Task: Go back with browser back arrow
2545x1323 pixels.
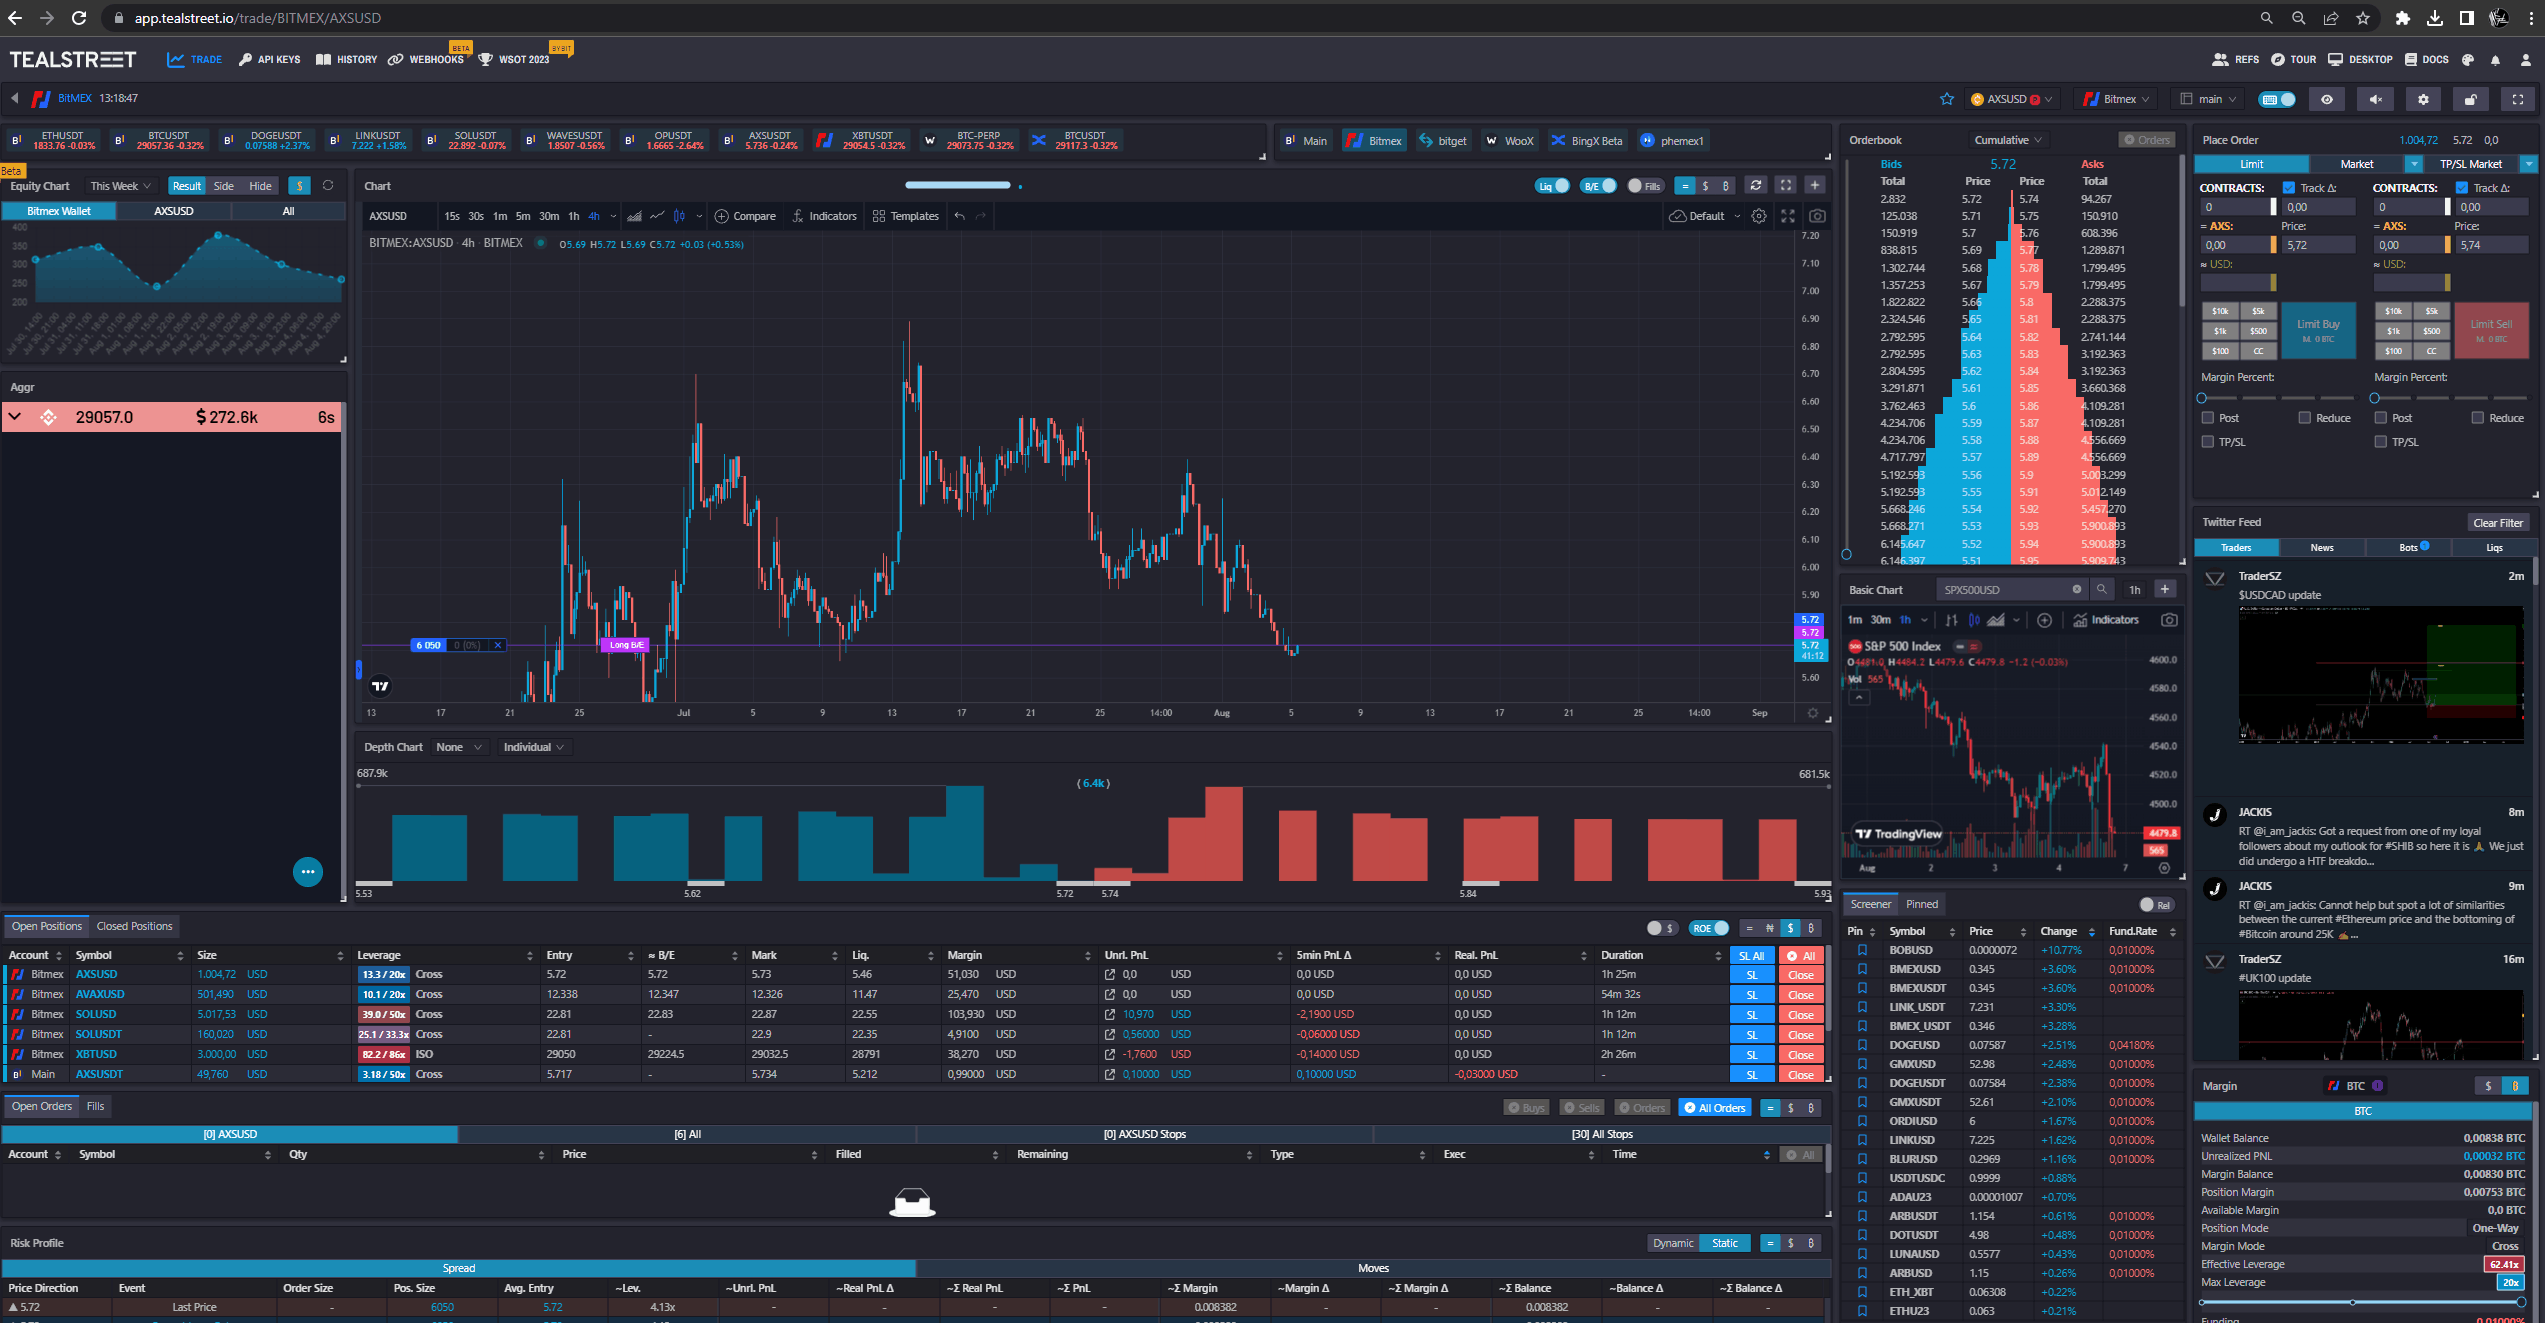Action: coord(14,18)
